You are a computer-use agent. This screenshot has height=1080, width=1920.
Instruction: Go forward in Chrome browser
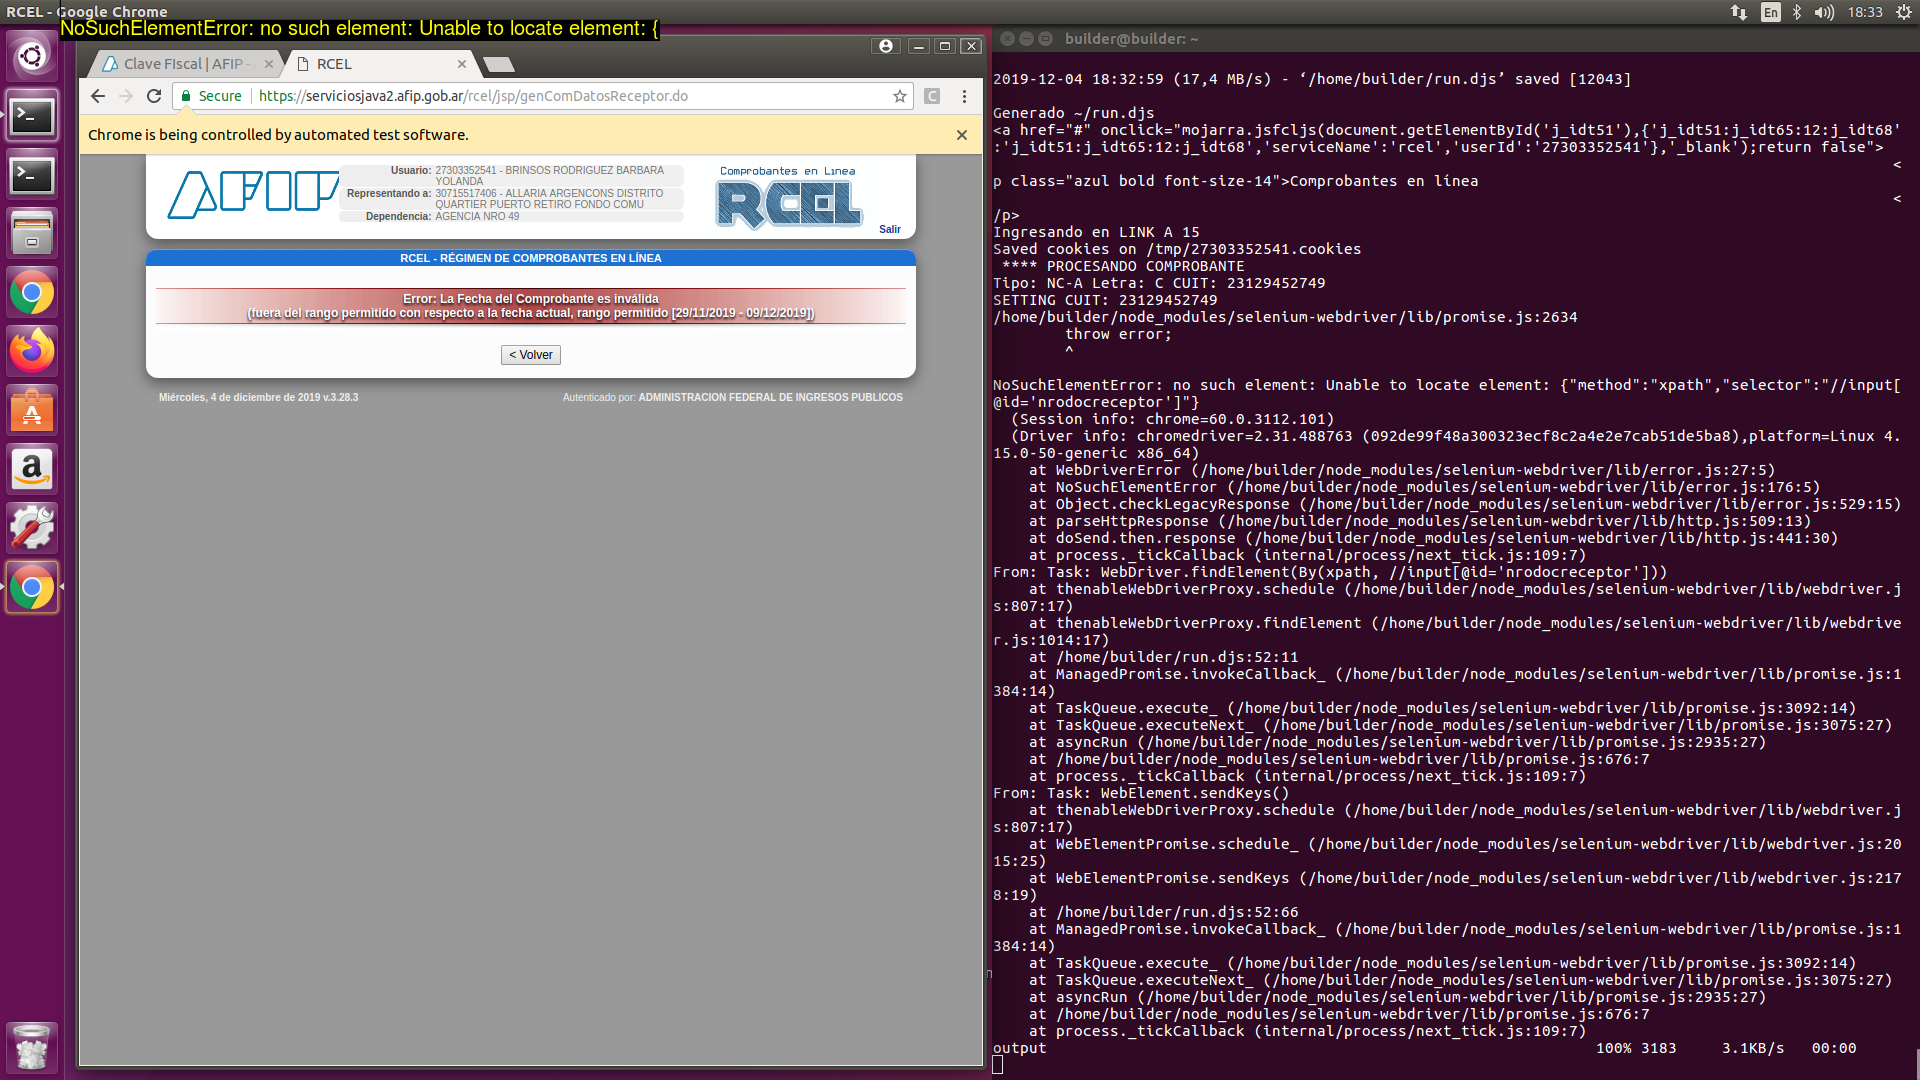(x=126, y=96)
